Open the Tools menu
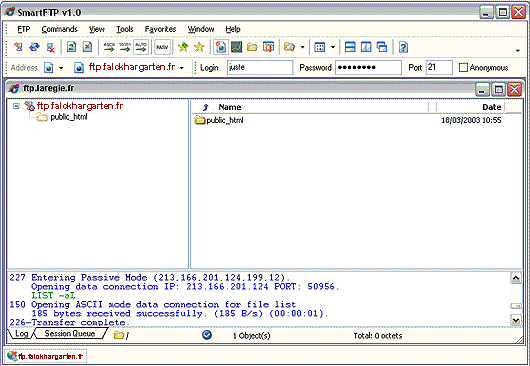The image size is (530, 366). pyautogui.click(x=125, y=29)
